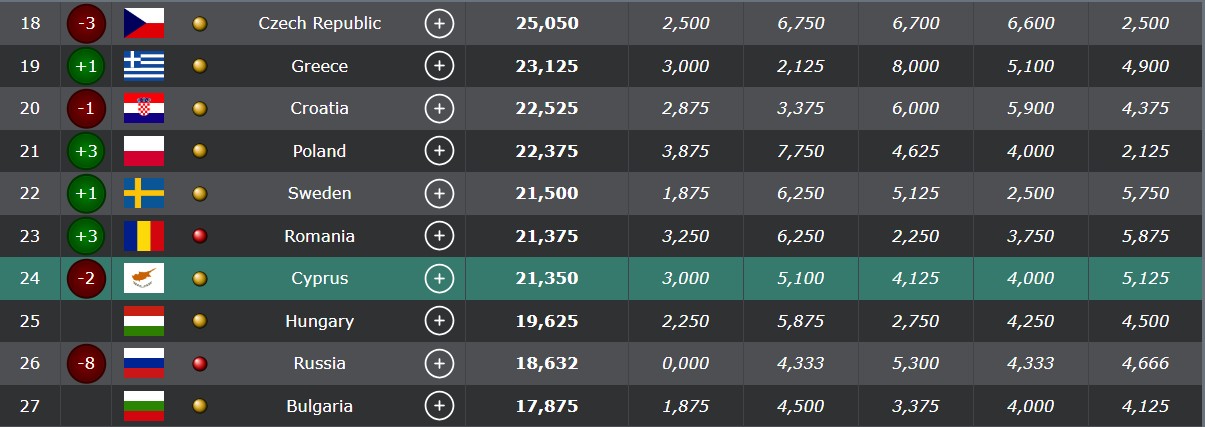1205x427 pixels.
Task: Click the Greece flag icon
Action: pos(144,66)
